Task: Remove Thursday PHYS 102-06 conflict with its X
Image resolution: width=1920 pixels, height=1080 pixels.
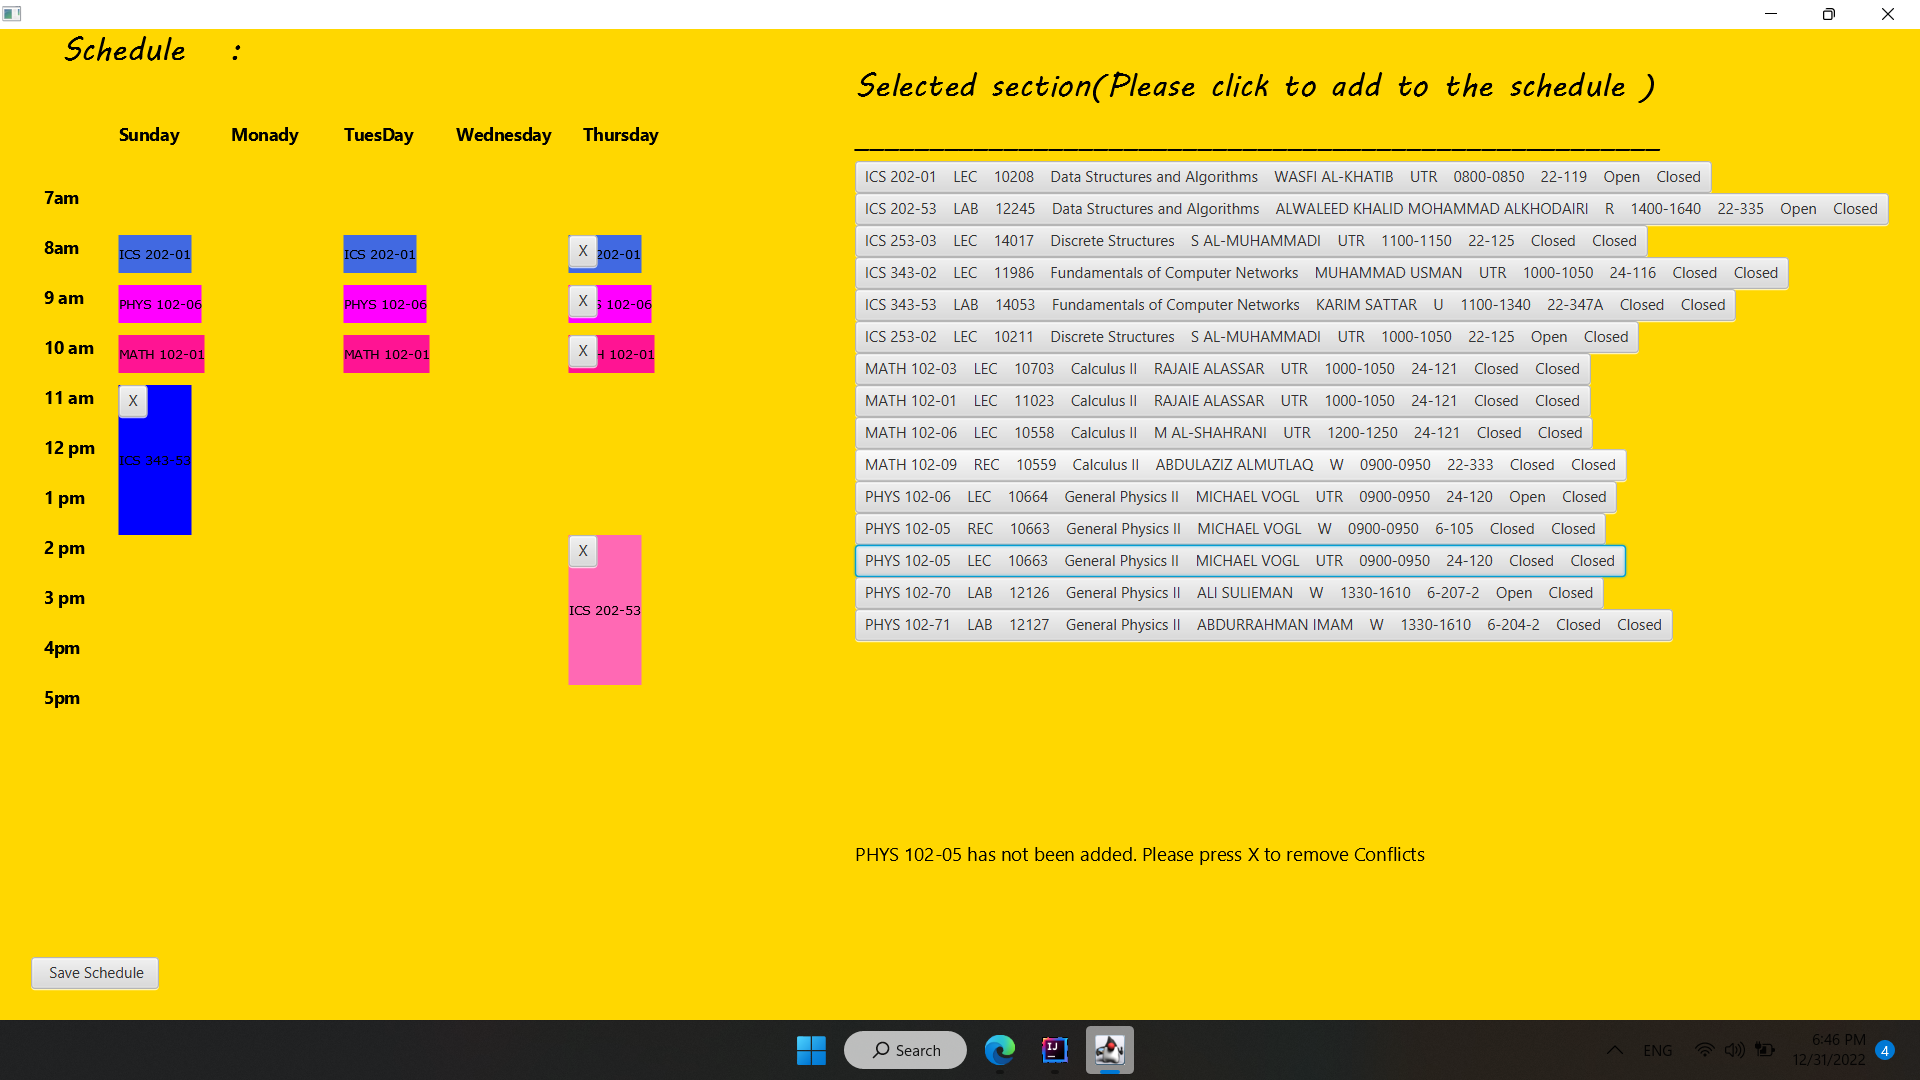Action: [582, 301]
